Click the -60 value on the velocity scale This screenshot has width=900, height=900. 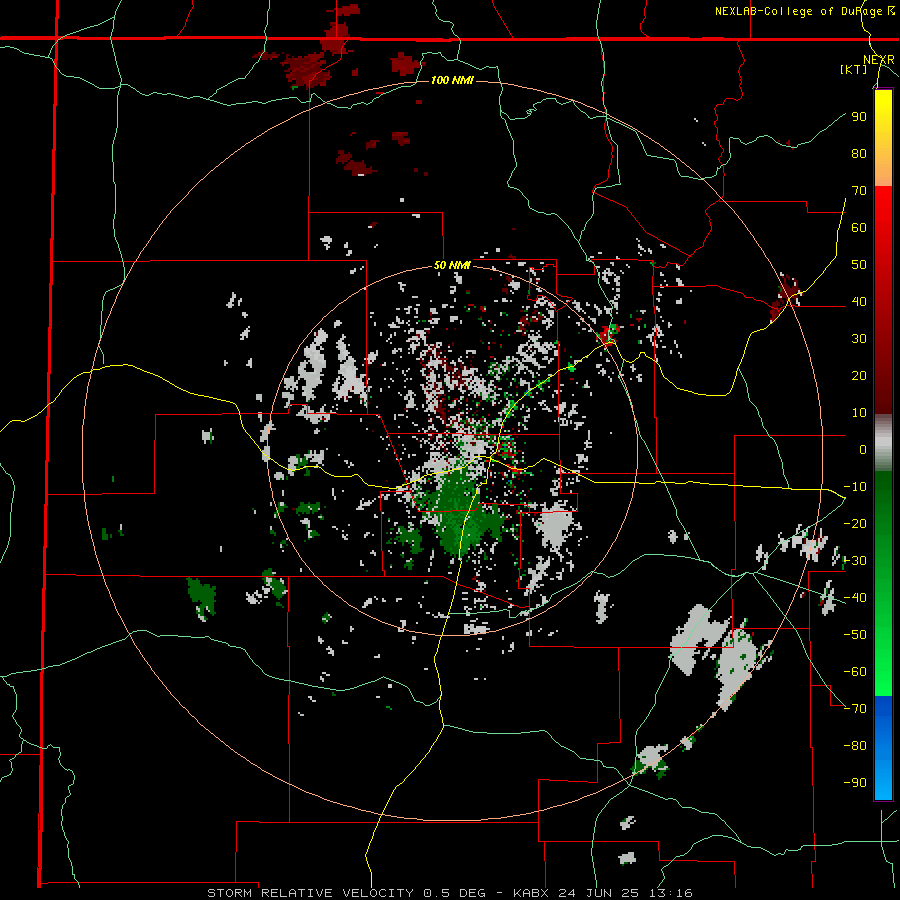855,672
